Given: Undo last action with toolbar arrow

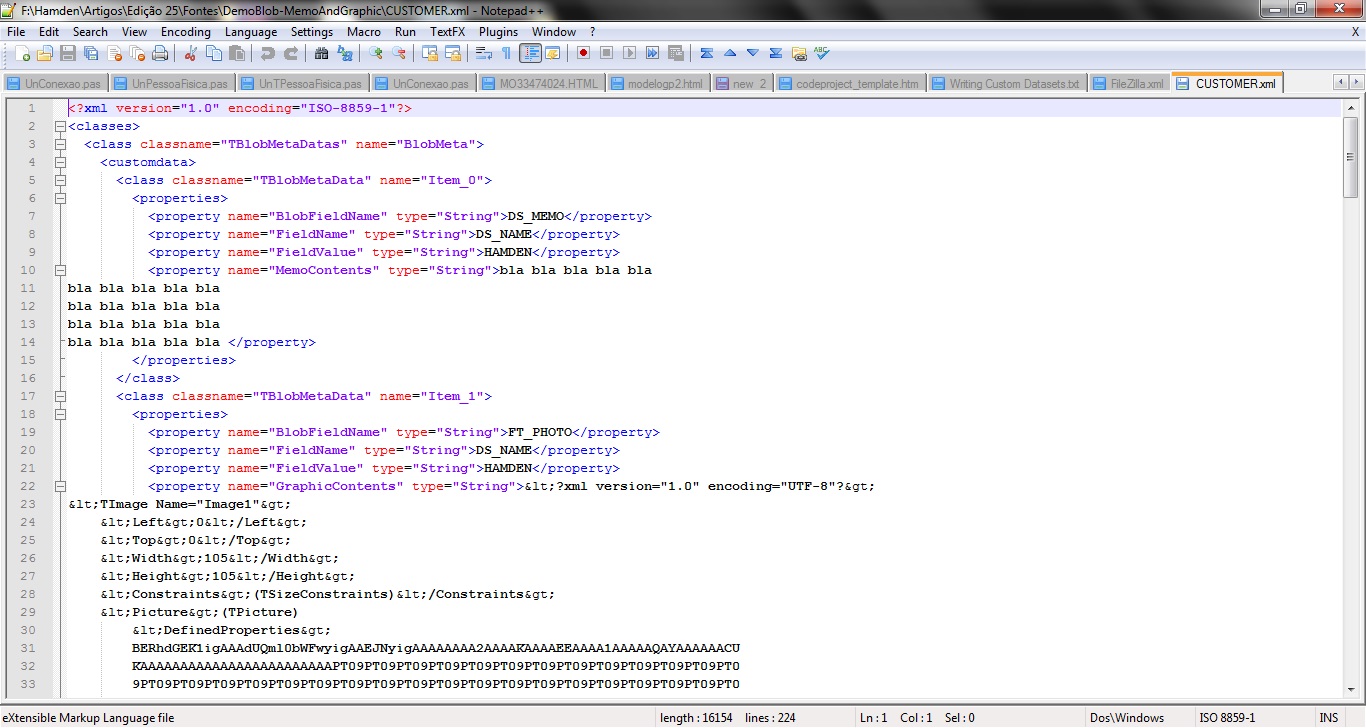Looking at the screenshot, I should click(x=268, y=53).
